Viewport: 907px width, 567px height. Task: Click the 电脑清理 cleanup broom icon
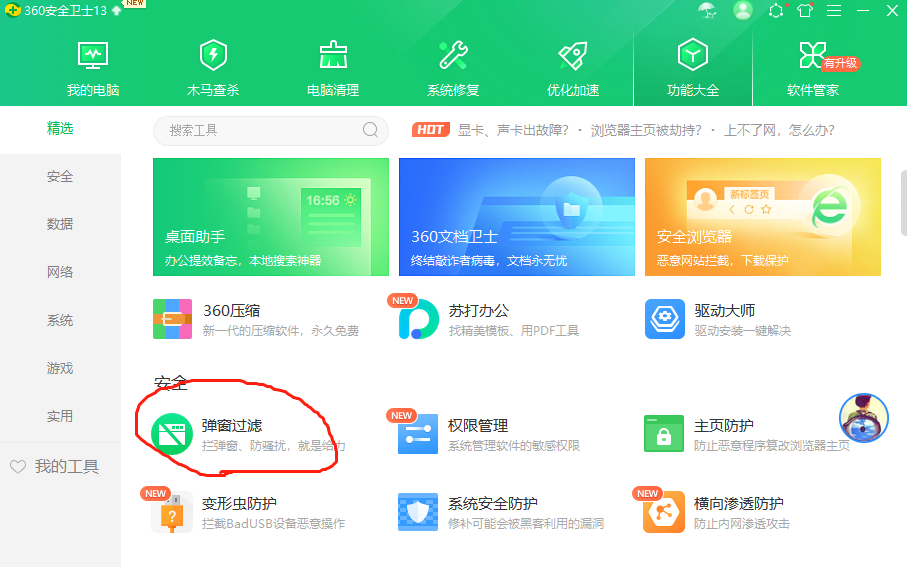click(x=333, y=56)
